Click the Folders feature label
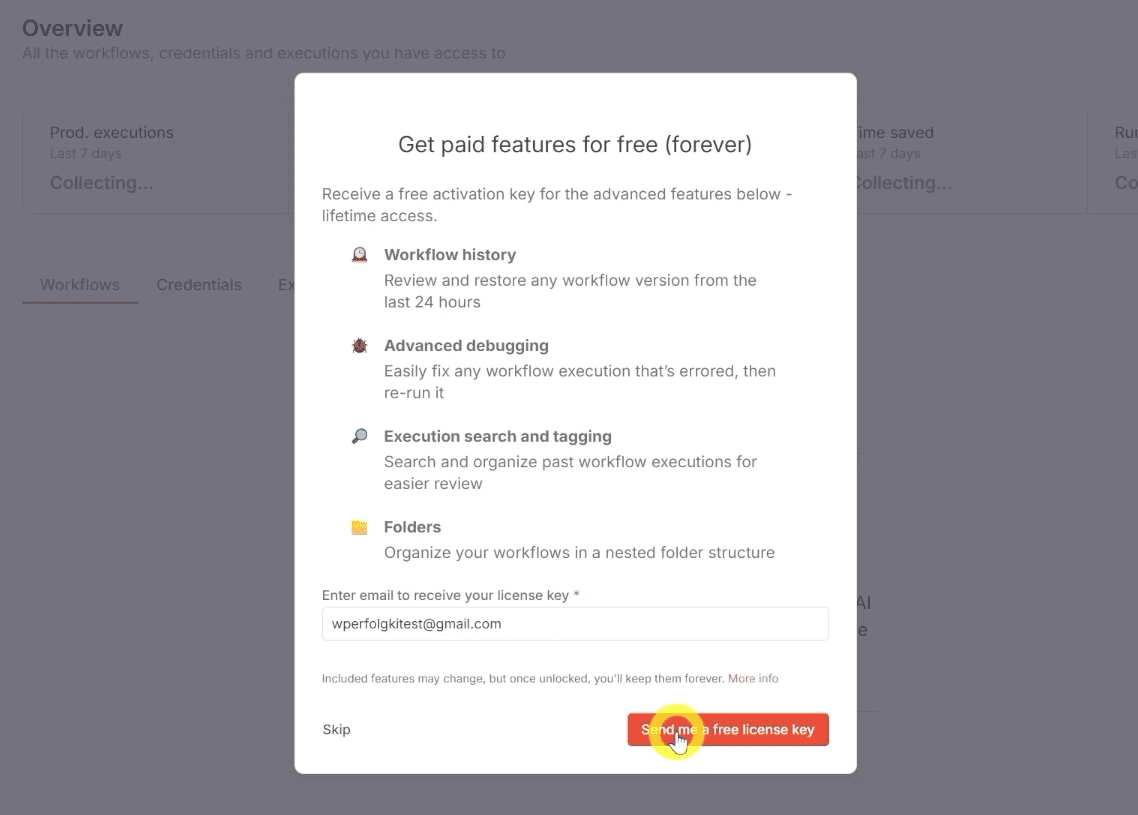Screen dimensions: 1138x815 click(412, 526)
